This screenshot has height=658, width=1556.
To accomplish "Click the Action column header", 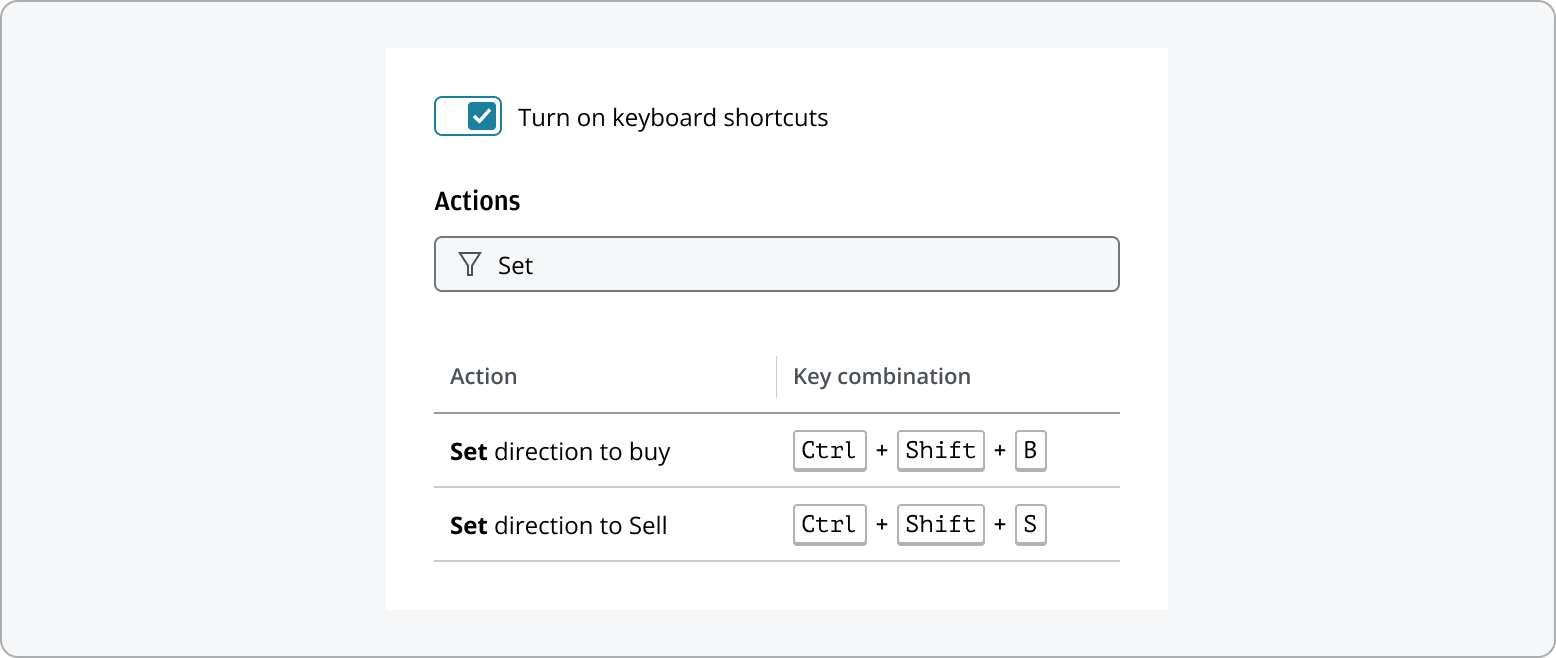I will coord(484,376).
